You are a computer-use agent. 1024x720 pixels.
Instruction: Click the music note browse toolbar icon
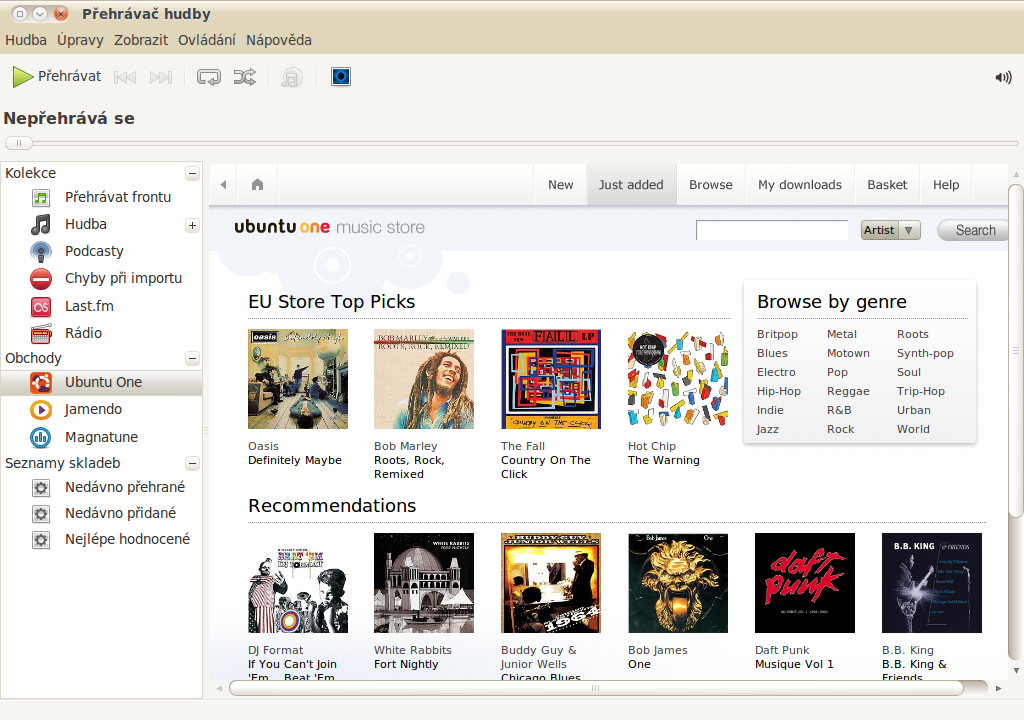(292, 77)
